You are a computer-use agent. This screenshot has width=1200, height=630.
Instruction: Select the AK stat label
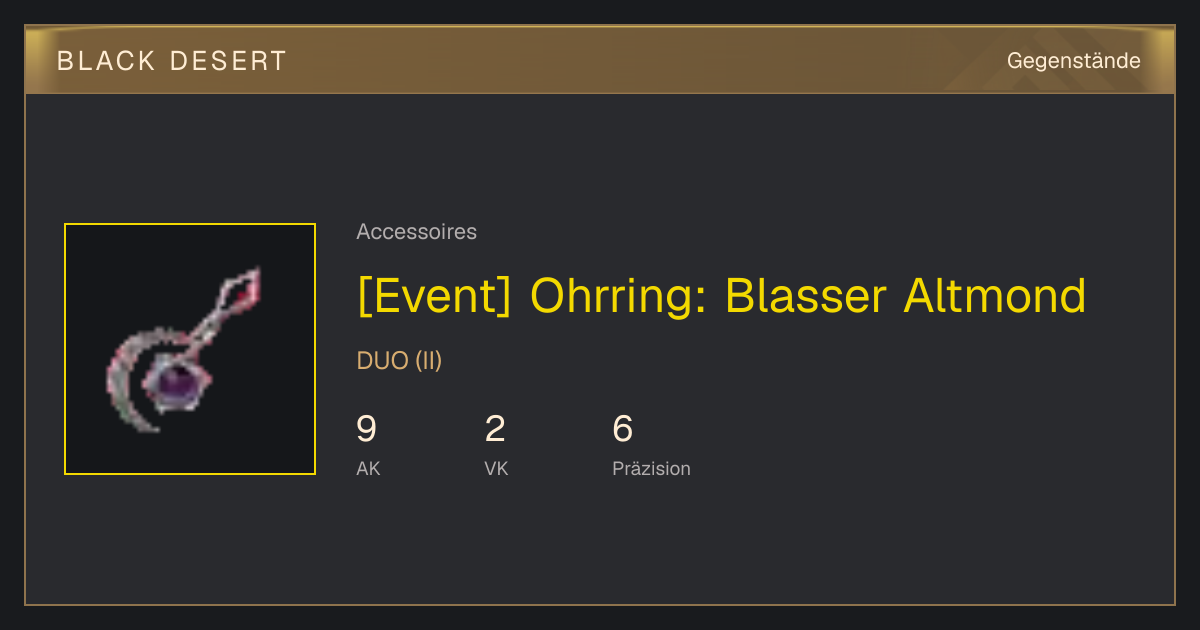368,468
